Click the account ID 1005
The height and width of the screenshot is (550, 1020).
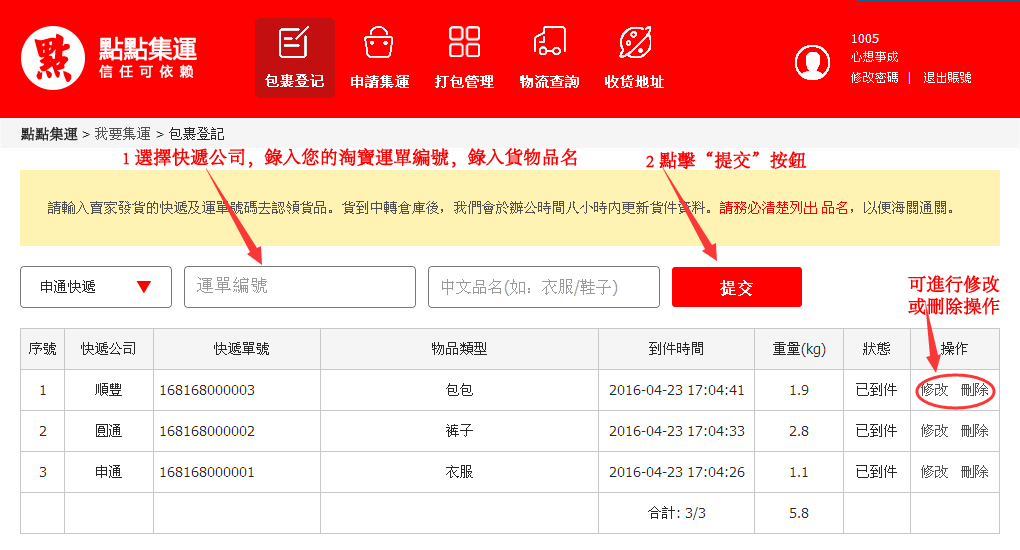click(x=865, y=39)
